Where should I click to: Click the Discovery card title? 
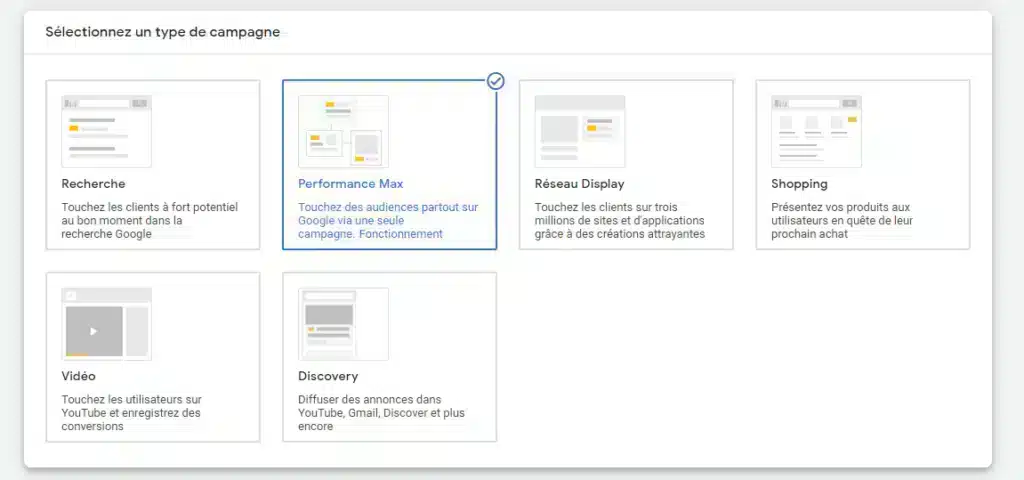[328, 377]
